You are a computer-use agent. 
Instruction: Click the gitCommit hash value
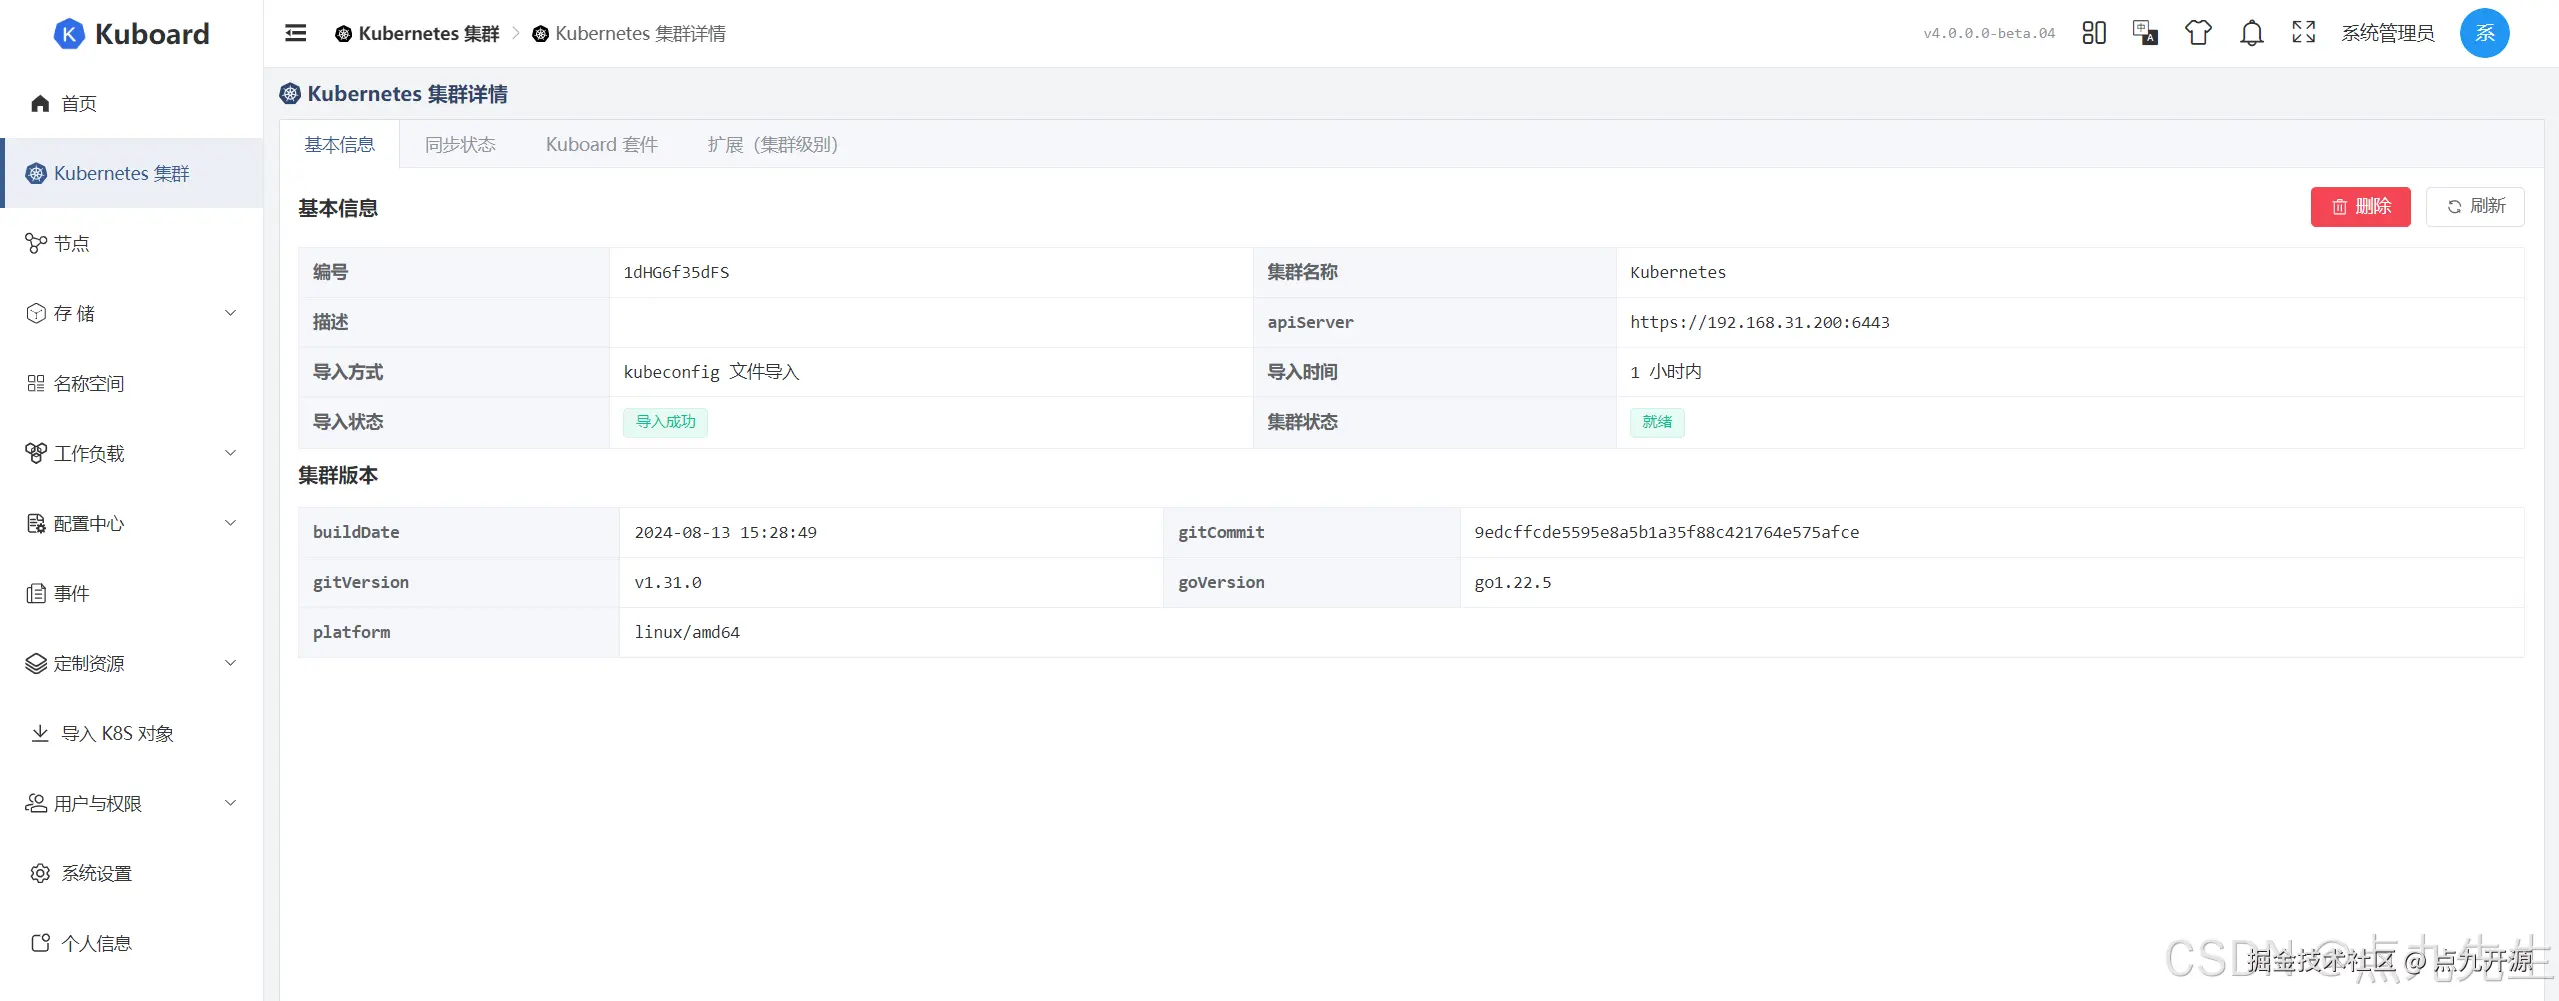[1667, 532]
